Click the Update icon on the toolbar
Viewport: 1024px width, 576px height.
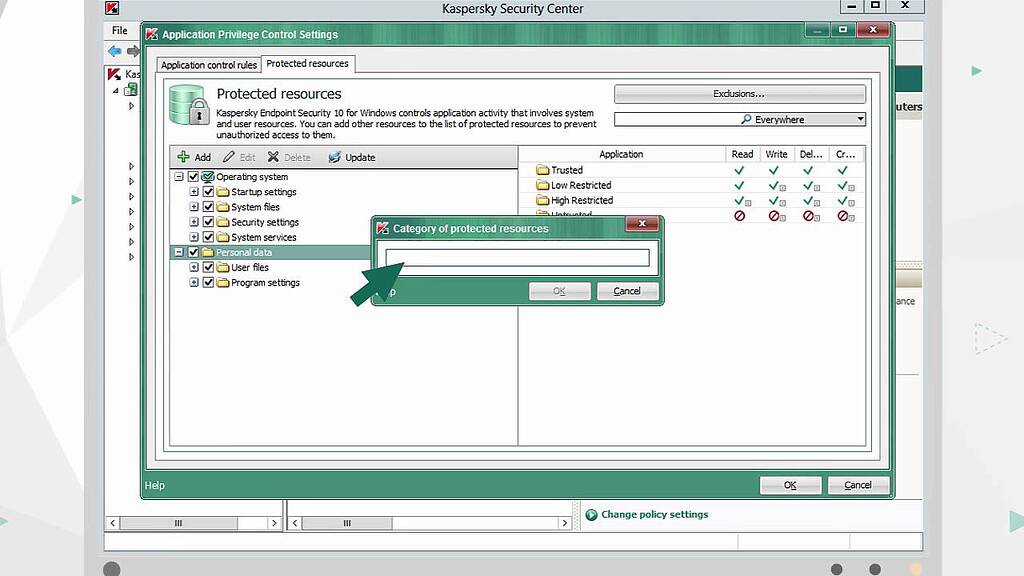pyautogui.click(x=334, y=157)
